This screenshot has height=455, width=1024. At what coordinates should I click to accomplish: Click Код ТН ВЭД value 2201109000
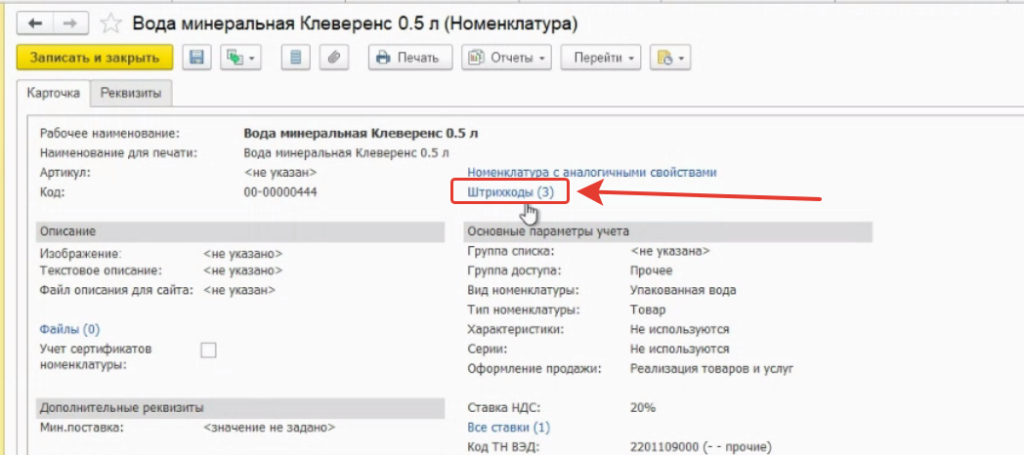[x=701, y=448]
